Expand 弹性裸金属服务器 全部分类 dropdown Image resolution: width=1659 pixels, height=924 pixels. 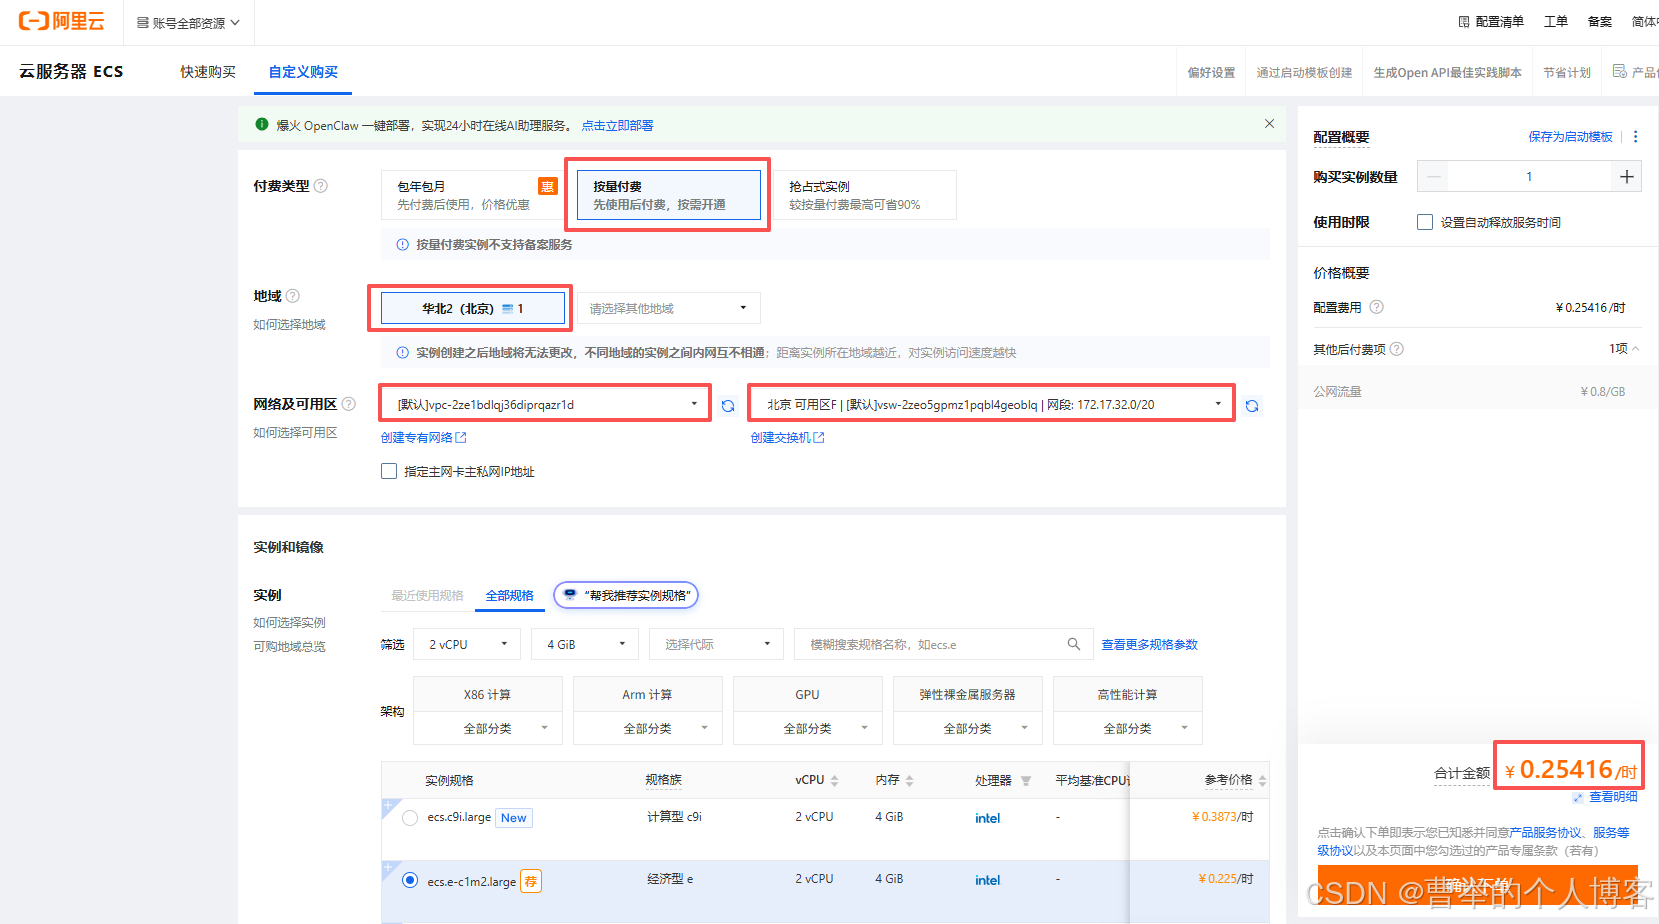pos(968,728)
